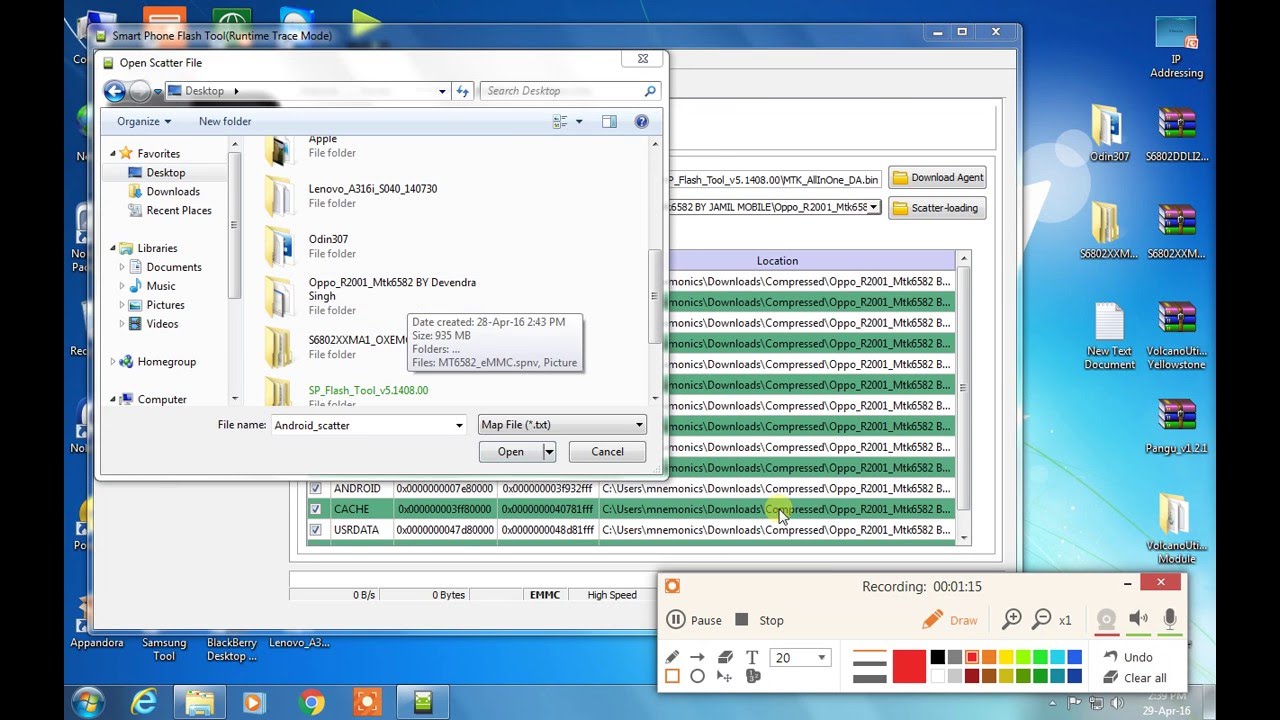
Task: Zoom in with the magnifier plus
Action: point(1012,619)
